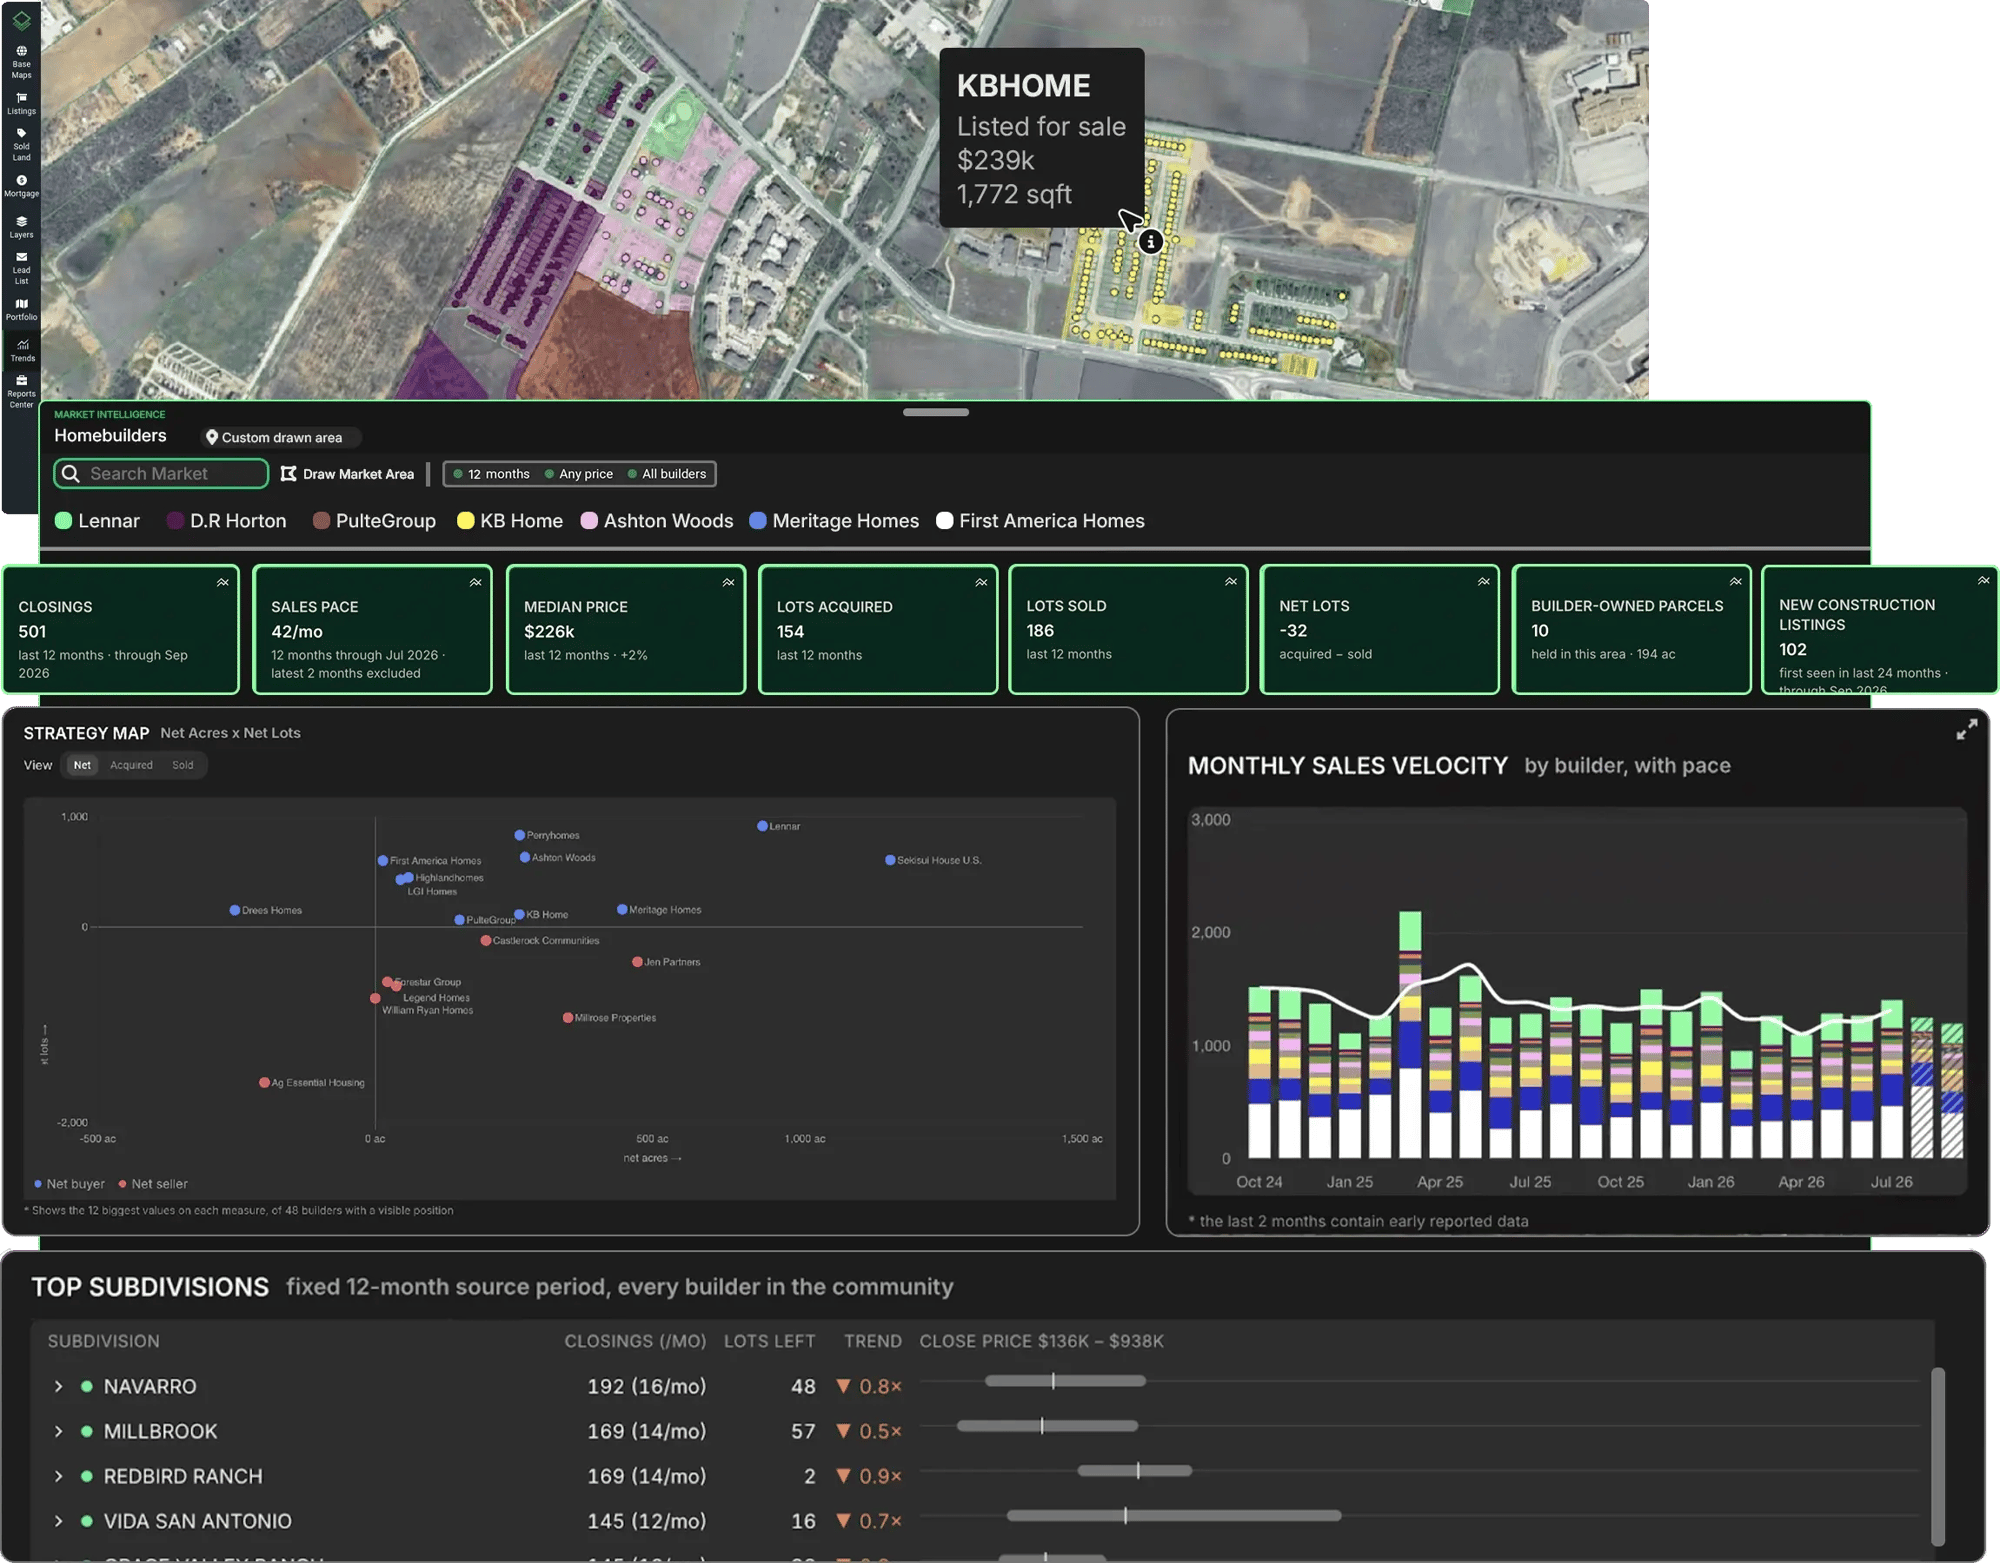This screenshot has width=2000, height=1563.
Task: Switch Strategy Map view to Sold
Action: [182, 765]
